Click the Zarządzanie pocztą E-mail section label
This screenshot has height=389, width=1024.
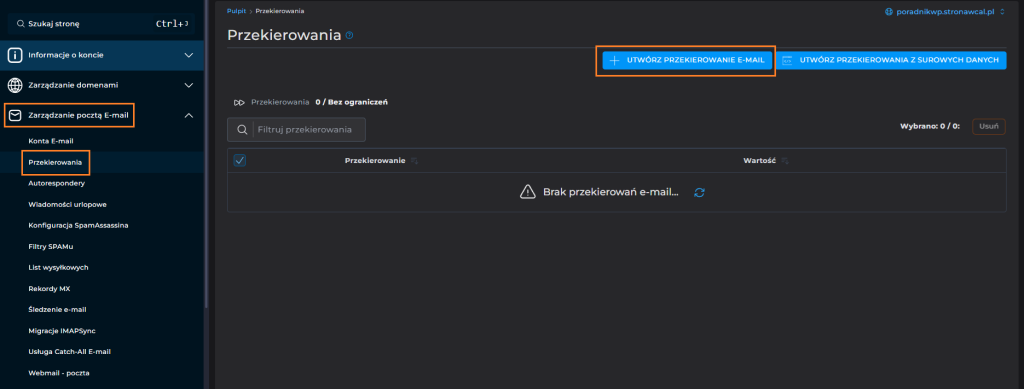point(78,116)
